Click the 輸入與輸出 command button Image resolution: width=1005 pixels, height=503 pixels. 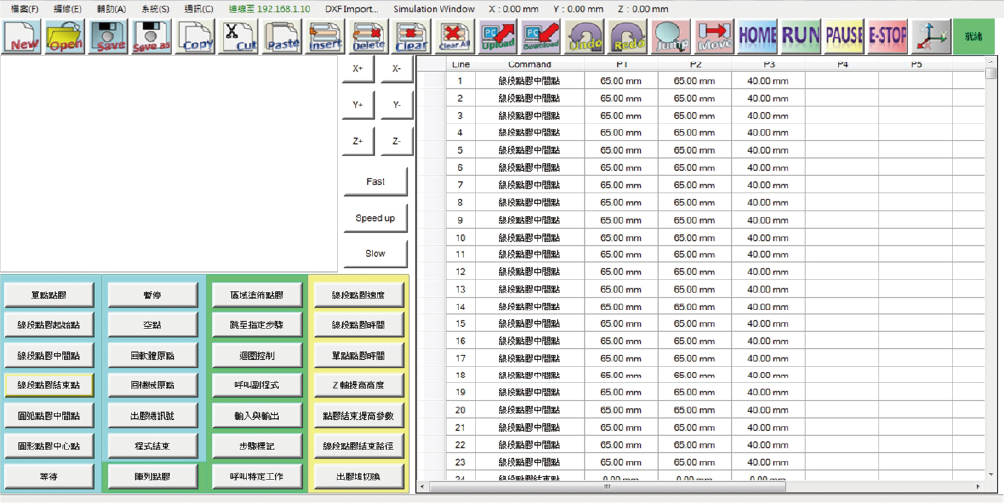coord(257,416)
